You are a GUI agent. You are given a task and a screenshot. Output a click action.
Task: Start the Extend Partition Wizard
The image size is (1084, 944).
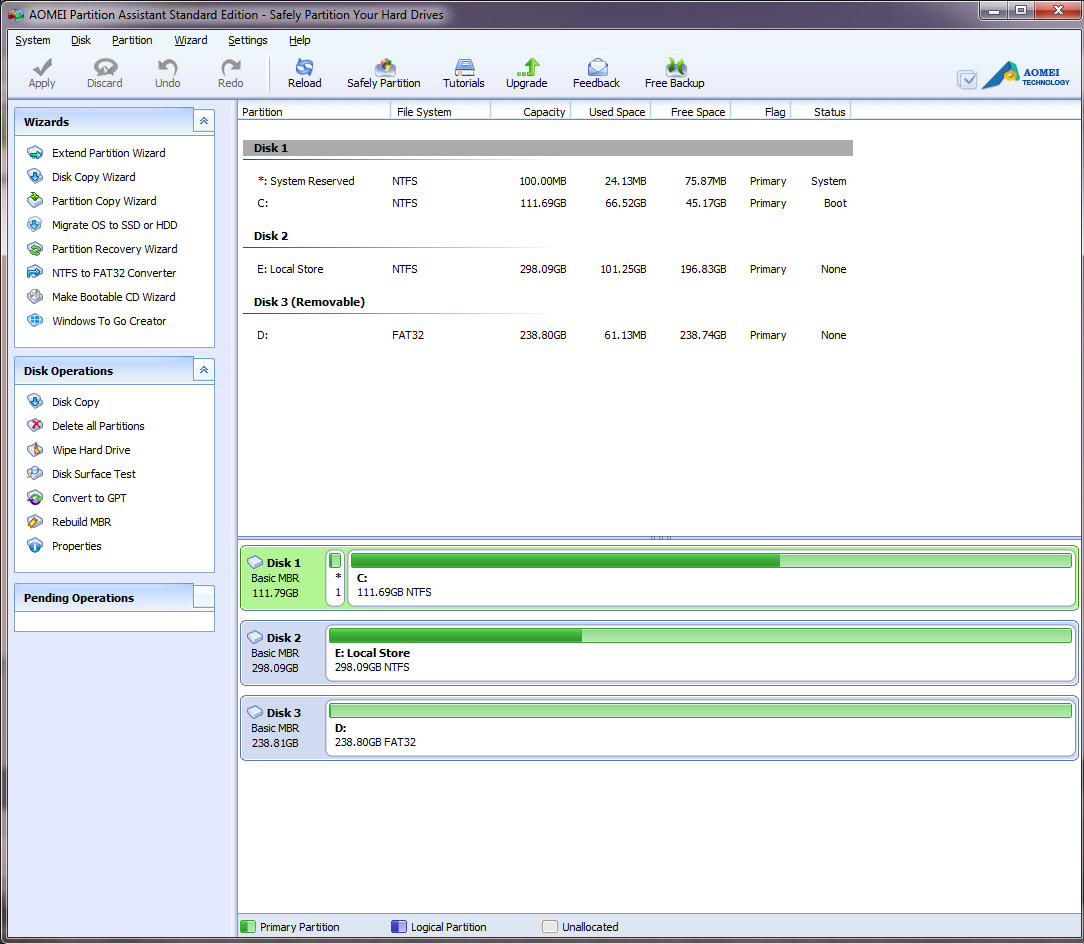click(x=108, y=153)
